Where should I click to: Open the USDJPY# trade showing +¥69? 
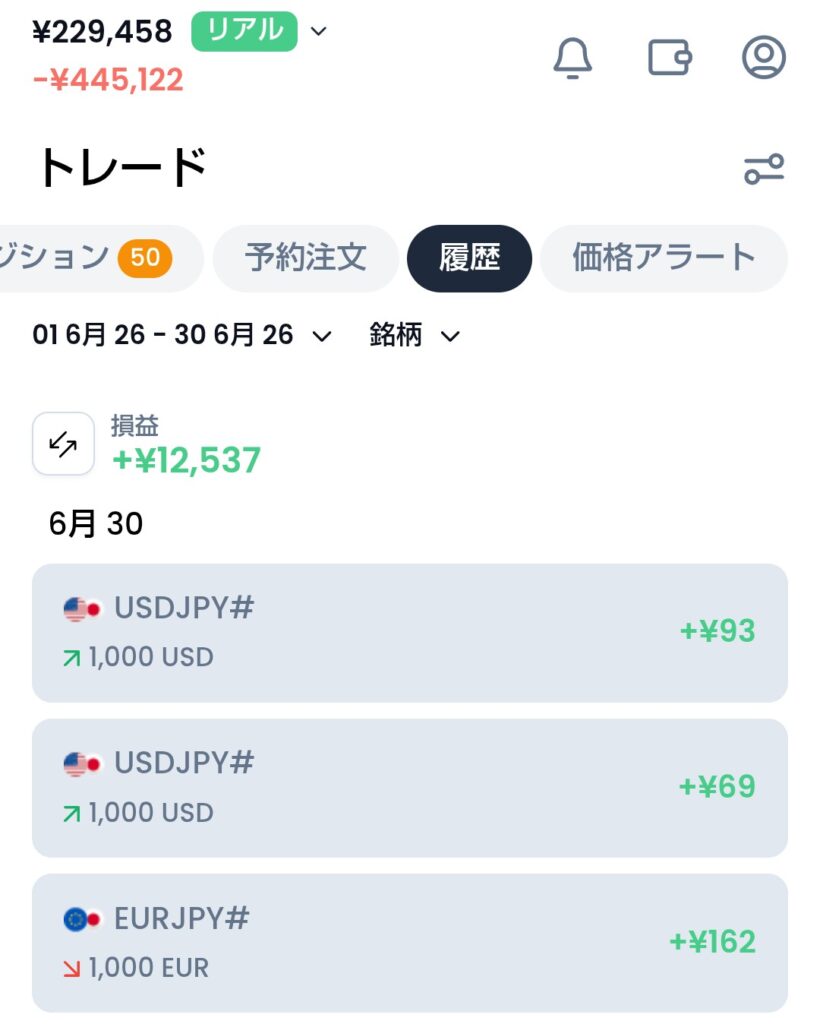click(x=410, y=788)
